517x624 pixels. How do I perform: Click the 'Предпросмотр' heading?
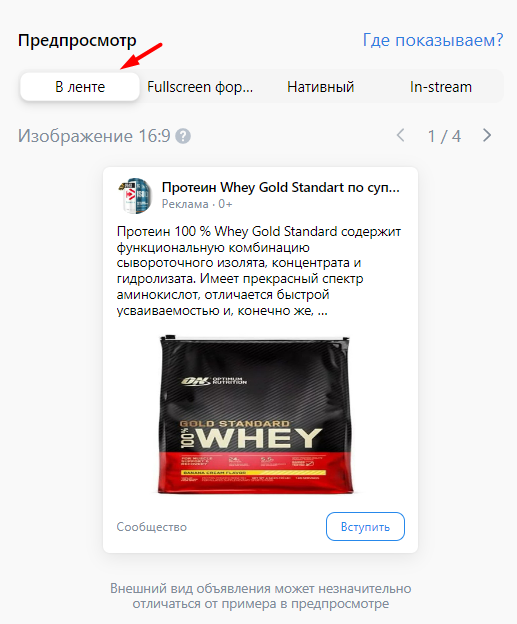pyautogui.click(x=77, y=41)
